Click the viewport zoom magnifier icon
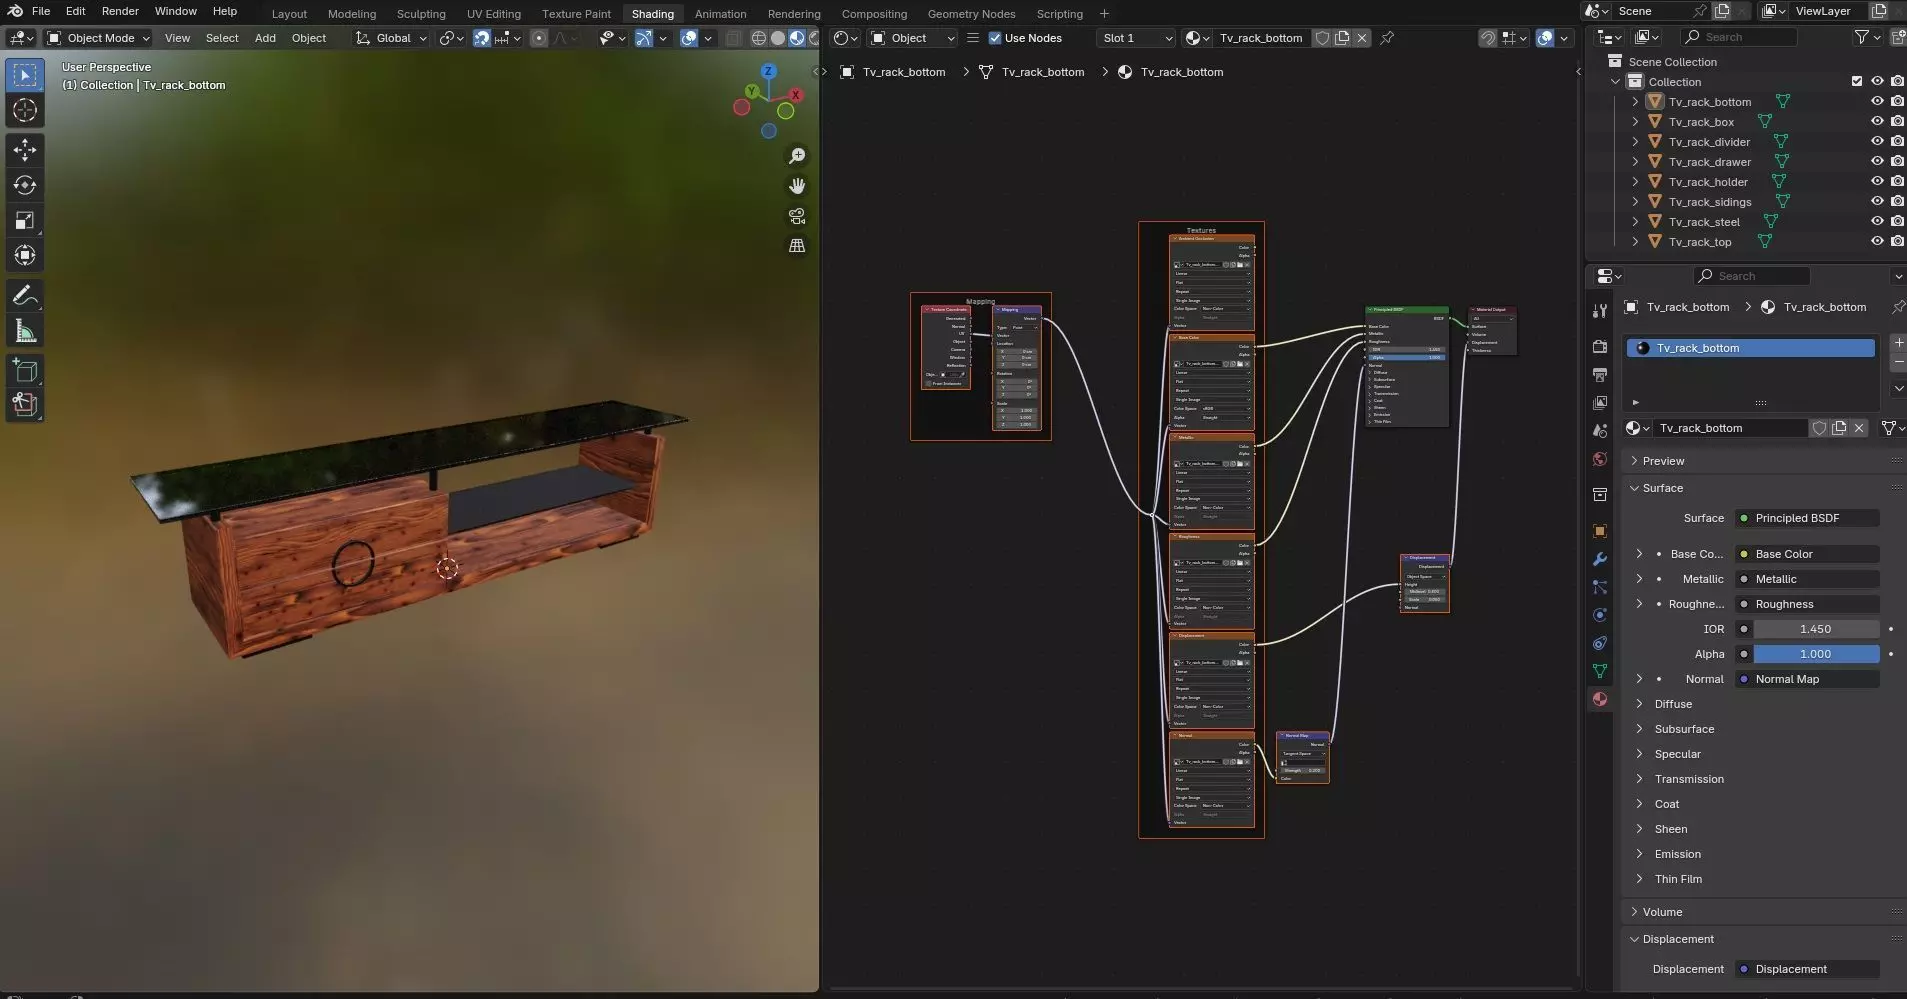 click(797, 156)
